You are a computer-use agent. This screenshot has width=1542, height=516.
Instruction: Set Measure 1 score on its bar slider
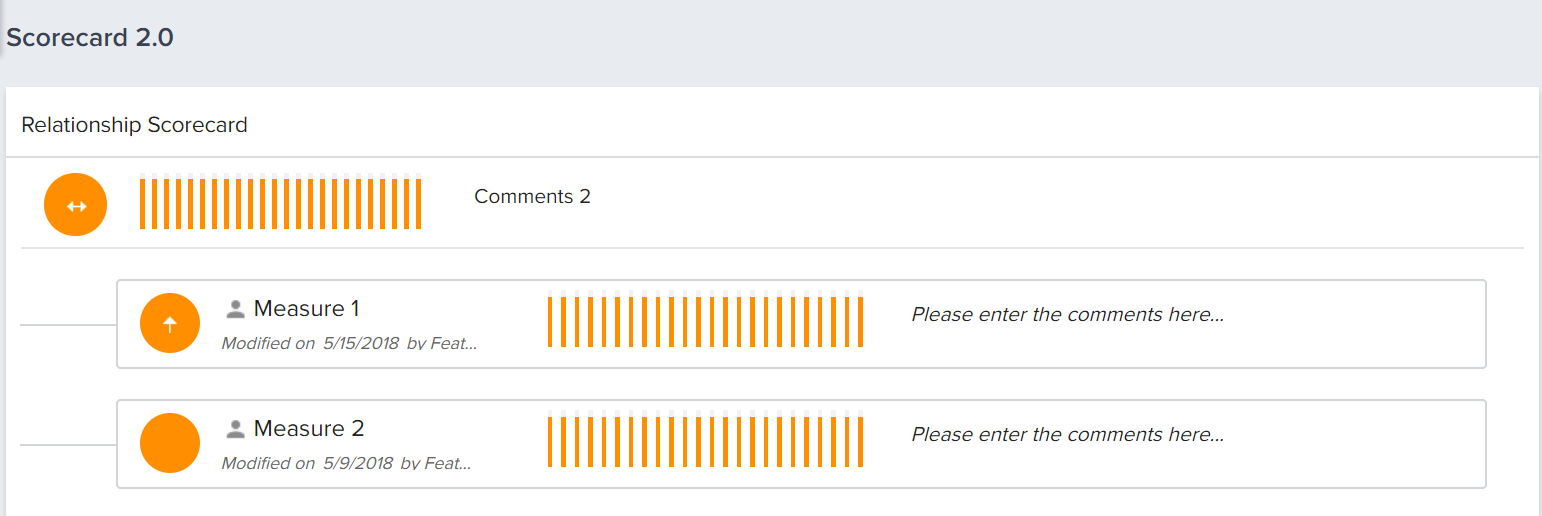click(x=705, y=320)
